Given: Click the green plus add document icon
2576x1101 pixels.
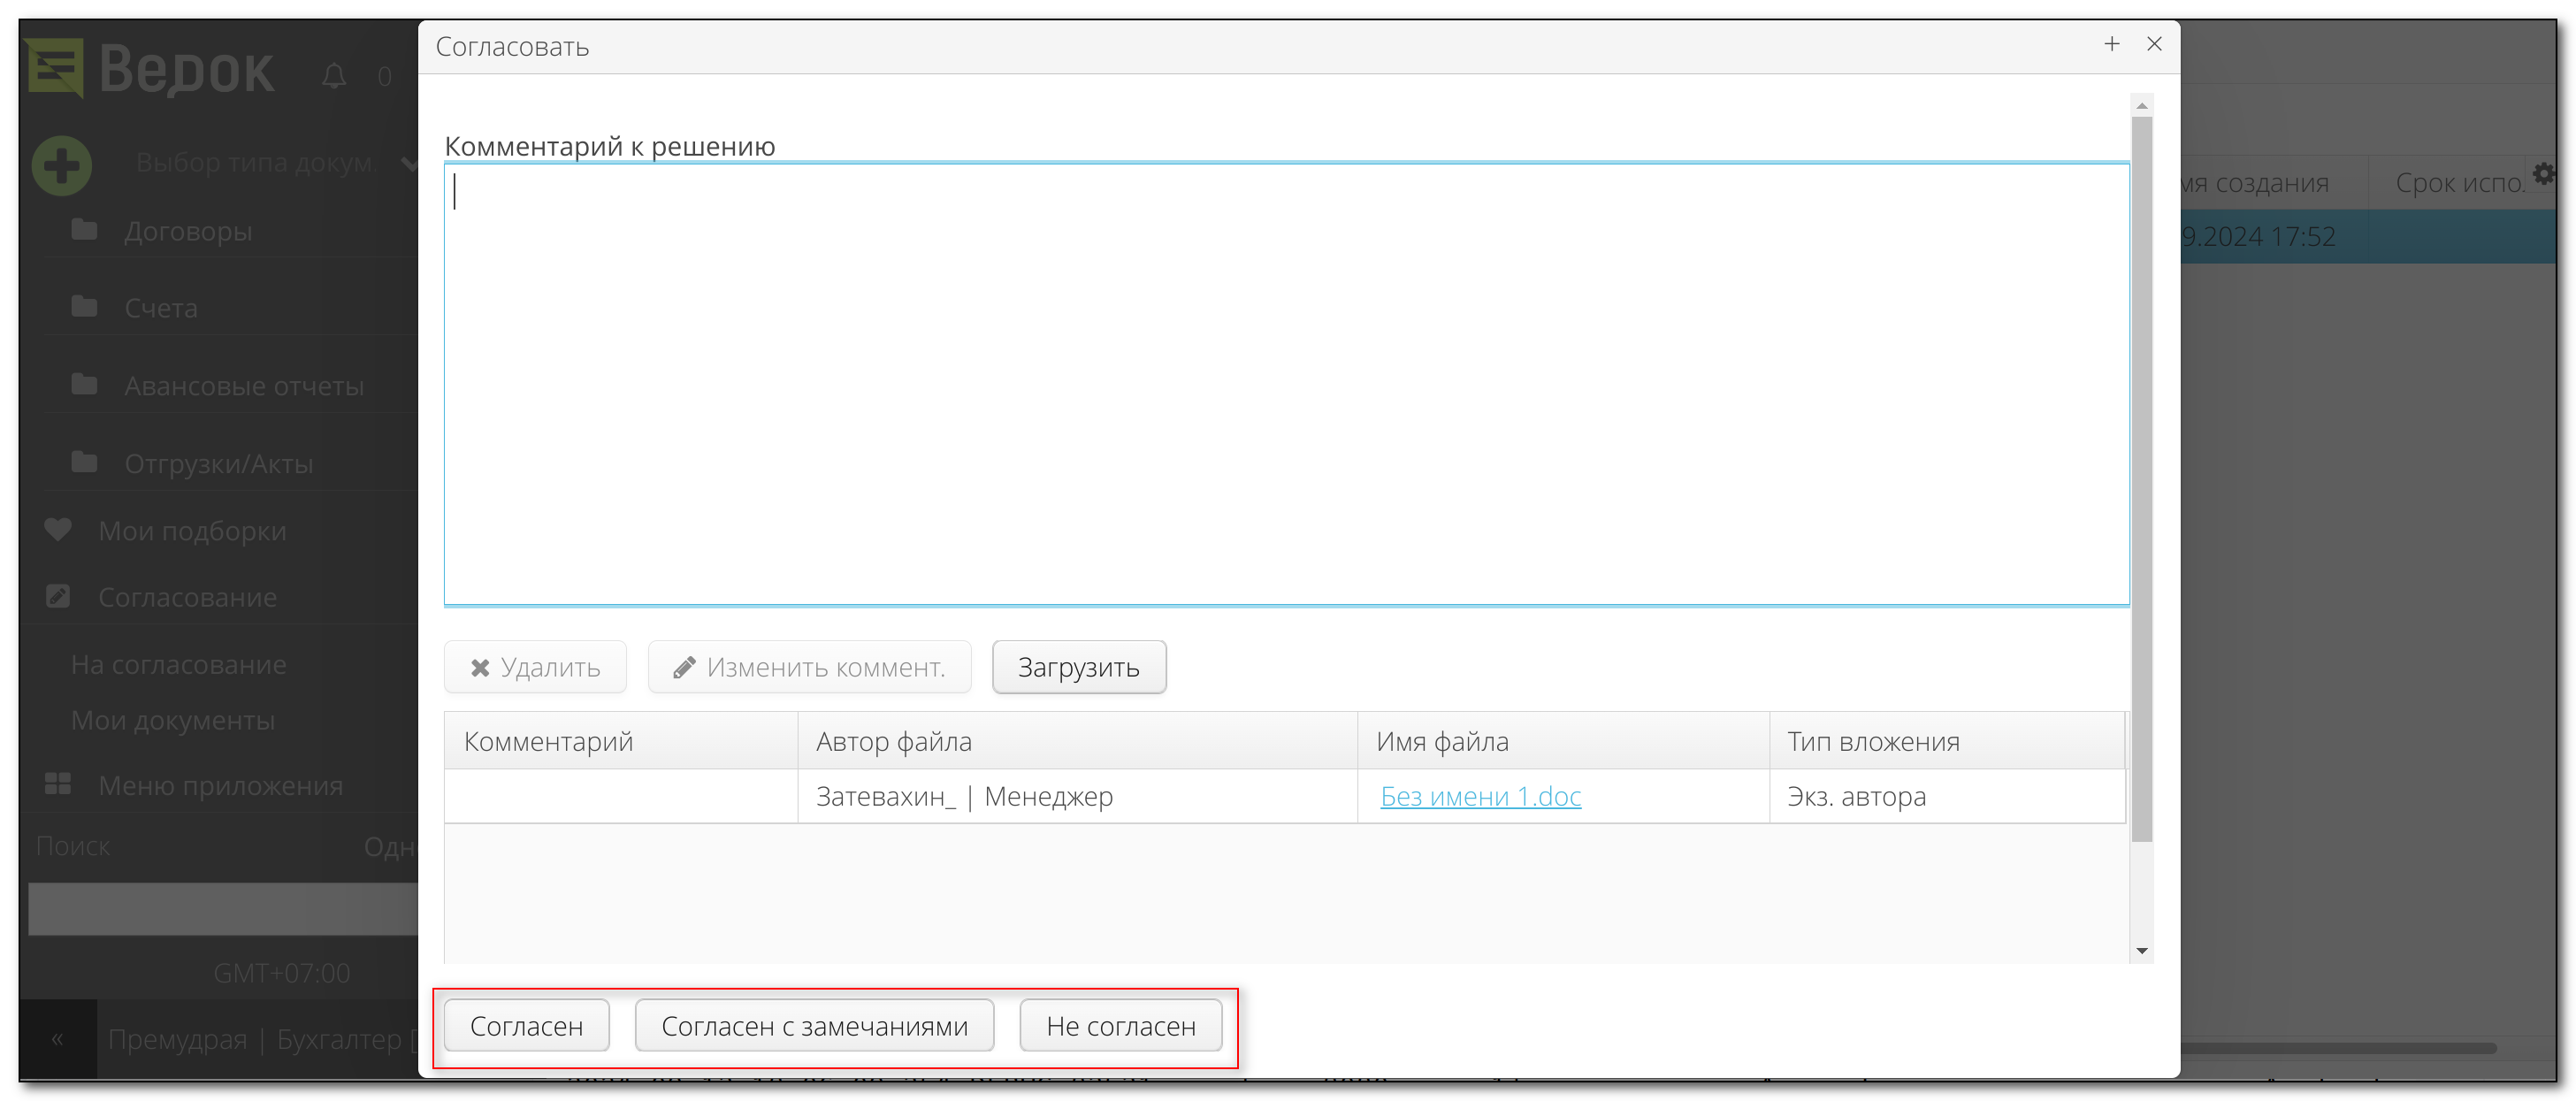Looking at the screenshot, I should [61, 165].
